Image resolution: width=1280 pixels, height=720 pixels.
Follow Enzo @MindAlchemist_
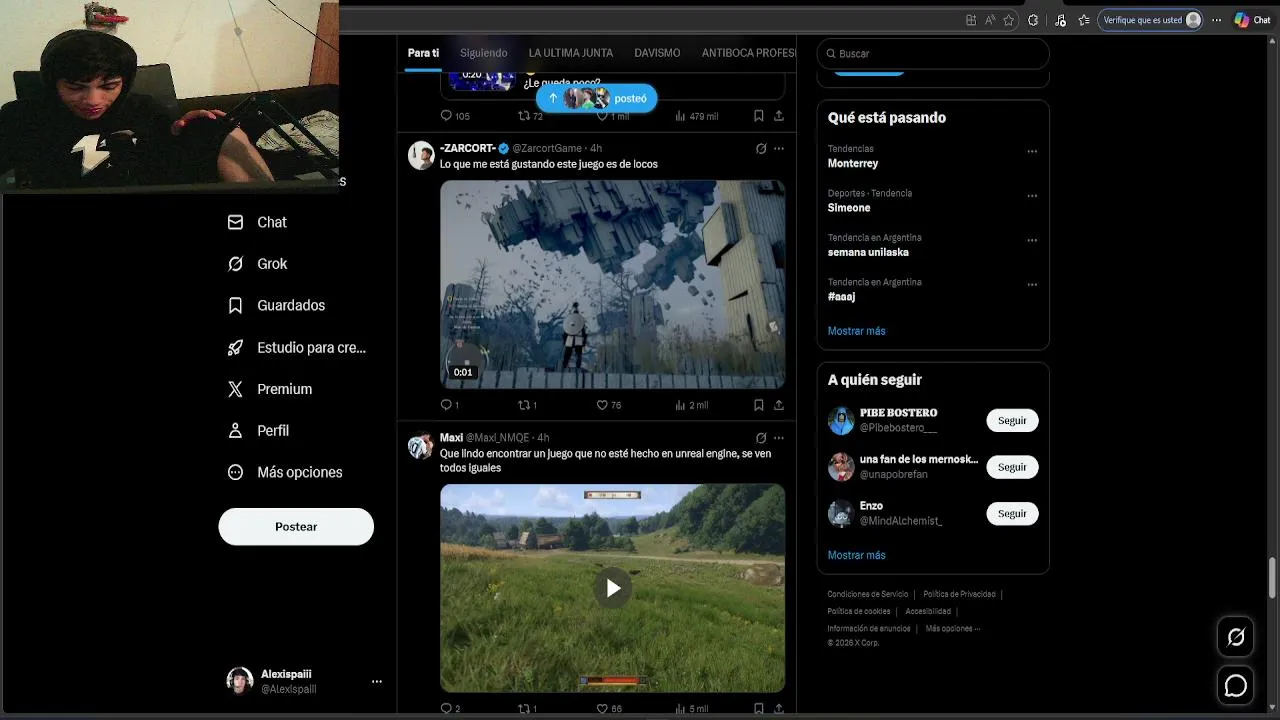click(x=1012, y=514)
